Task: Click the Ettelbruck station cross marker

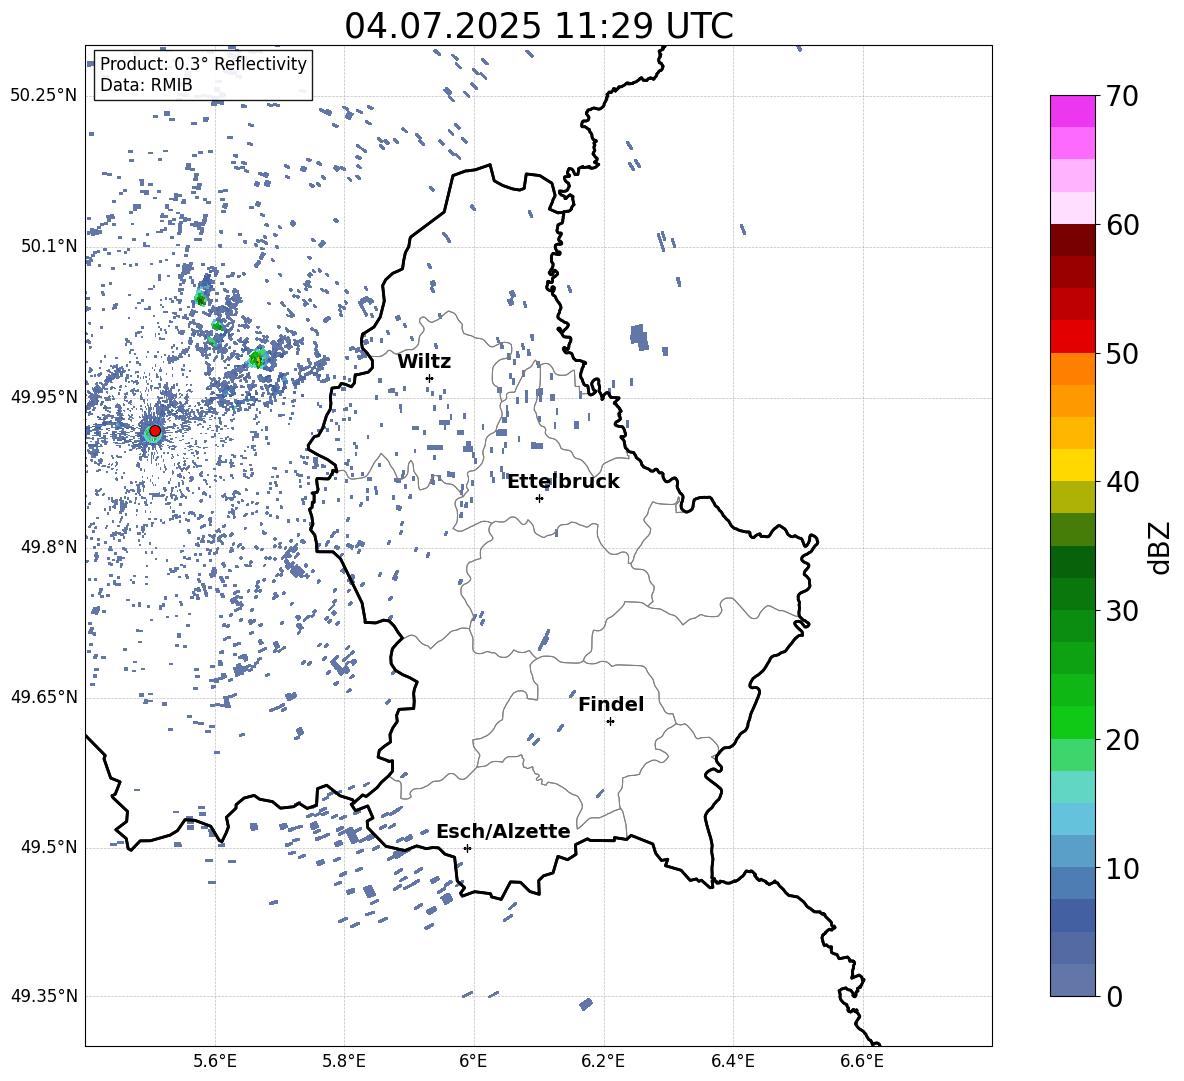Action: pos(539,498)
